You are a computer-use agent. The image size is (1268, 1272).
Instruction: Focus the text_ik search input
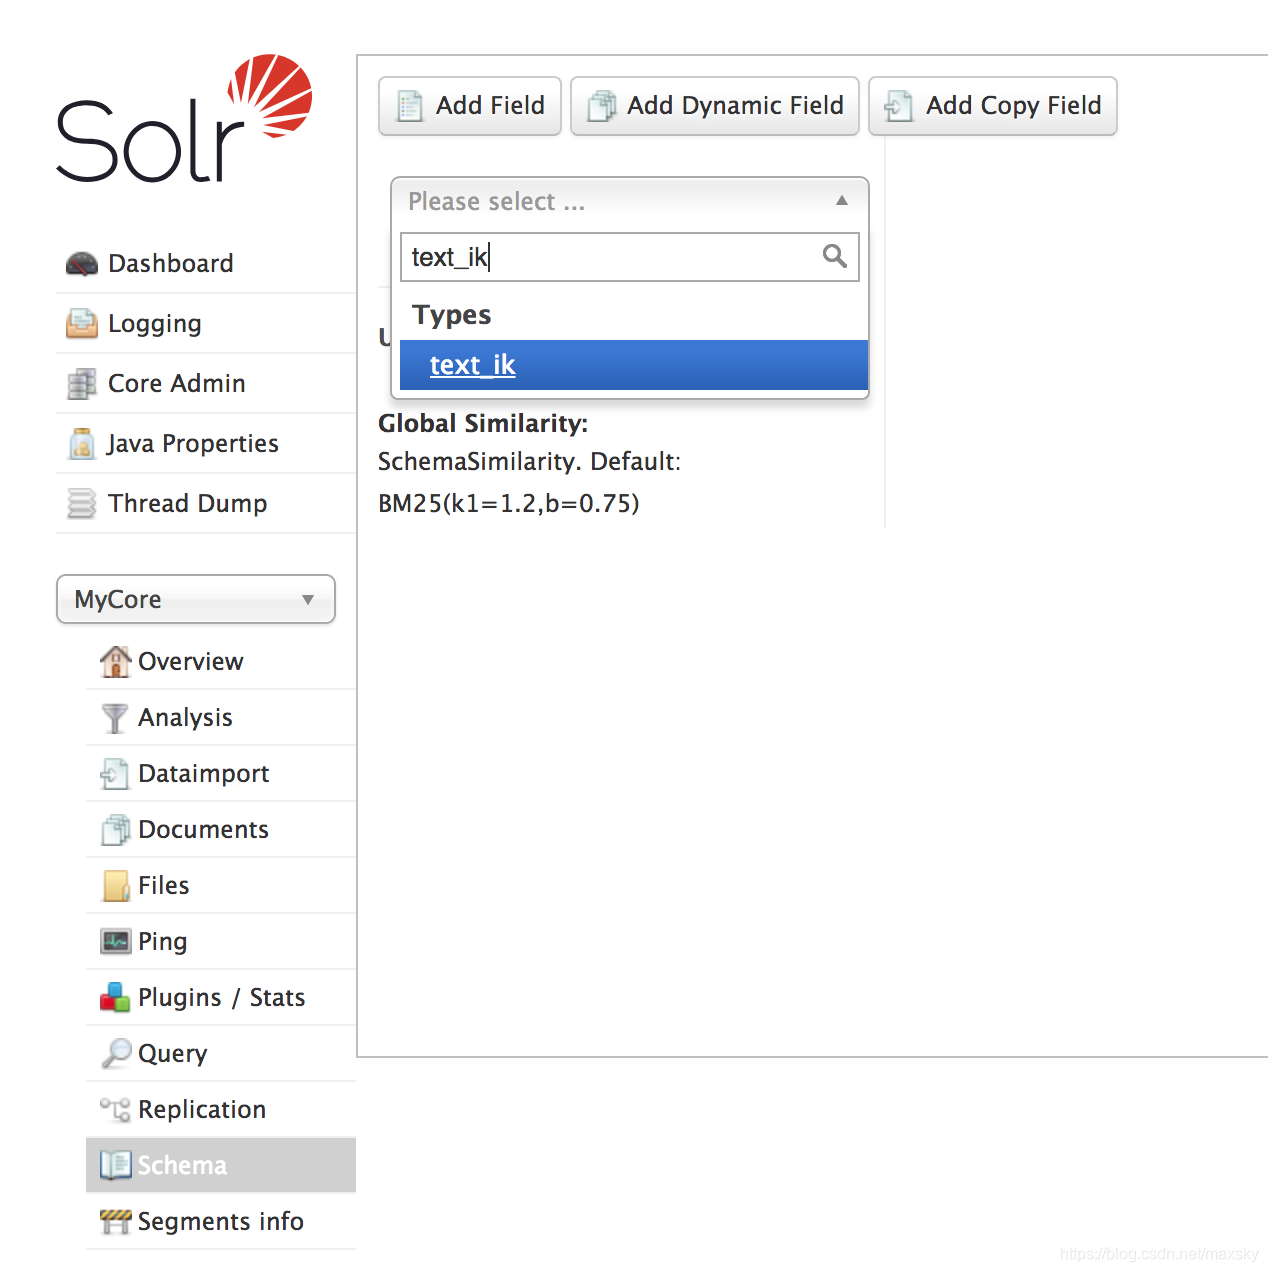pyautogui.click(x=630, y=257)
